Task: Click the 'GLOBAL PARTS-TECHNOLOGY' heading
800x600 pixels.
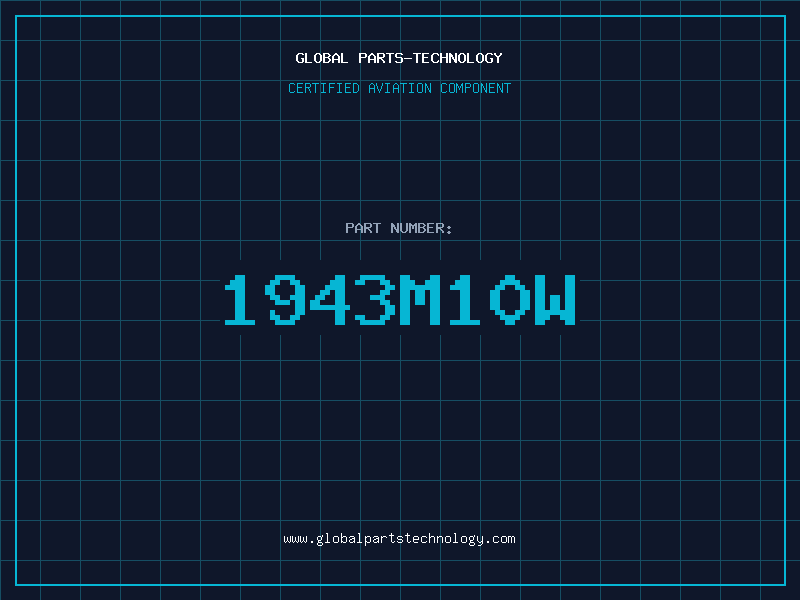Action: (x=399, y=58)
